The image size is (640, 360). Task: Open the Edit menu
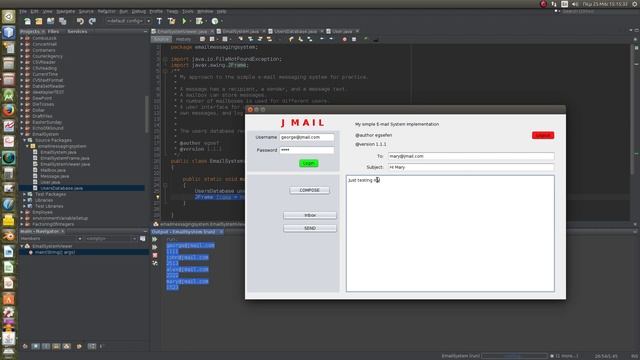(x=34, y=11)
